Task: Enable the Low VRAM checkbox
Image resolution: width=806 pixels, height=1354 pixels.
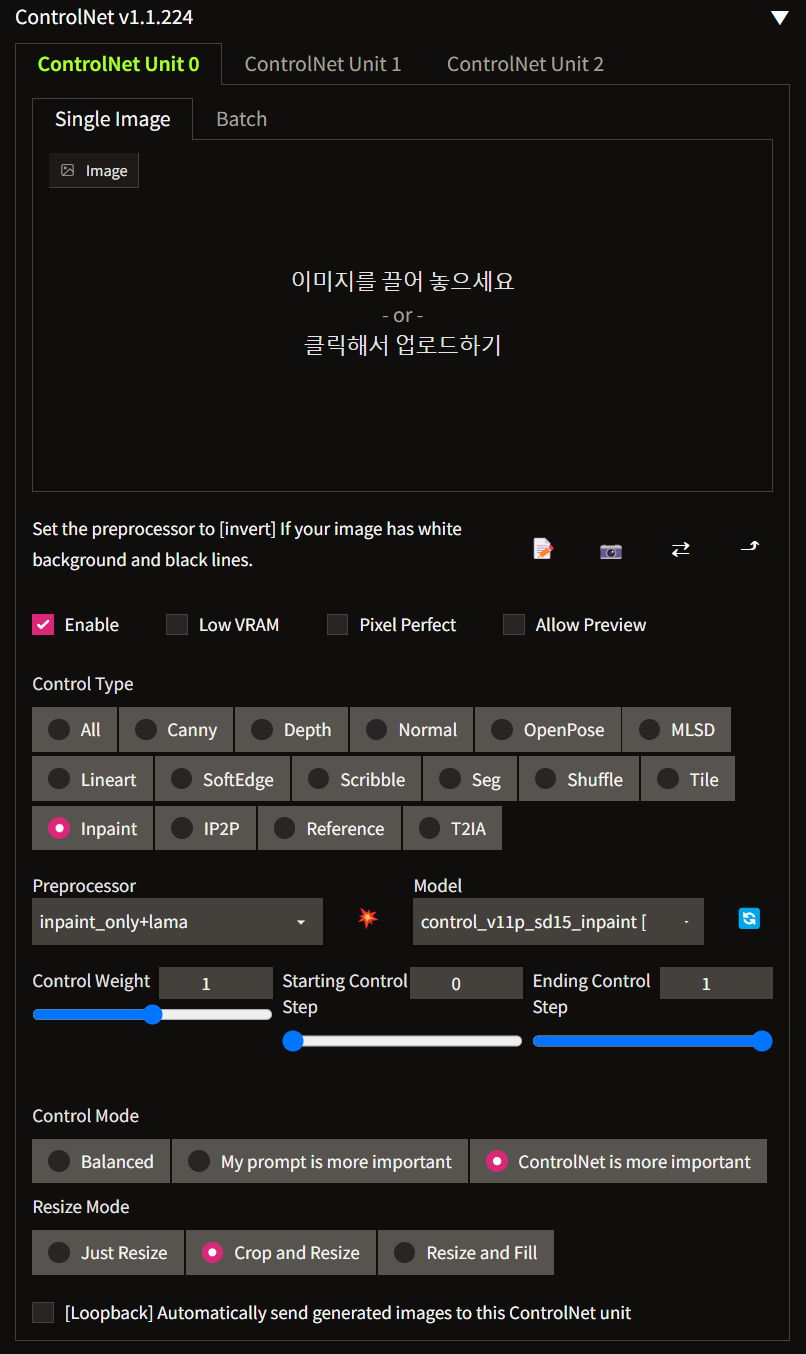Action: click(x=177, y=625)
